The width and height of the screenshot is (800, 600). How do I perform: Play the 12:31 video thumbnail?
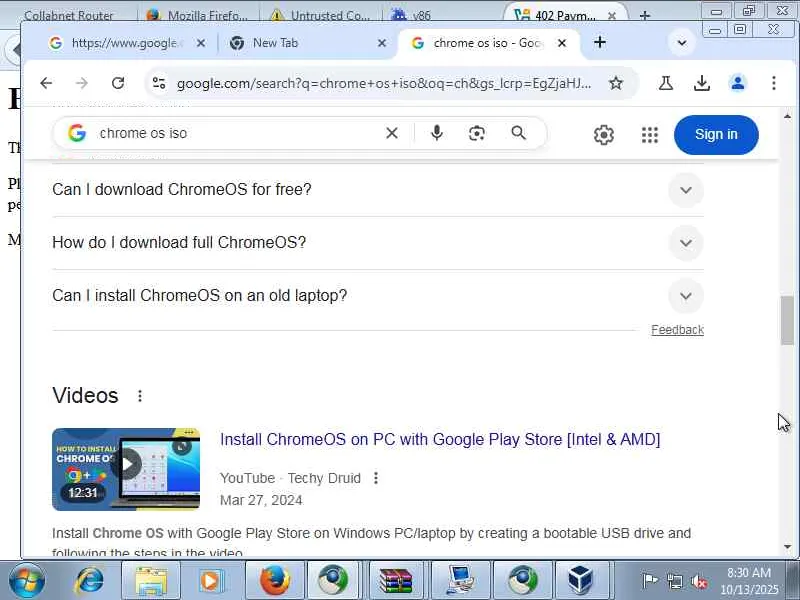tap(126, 469)
